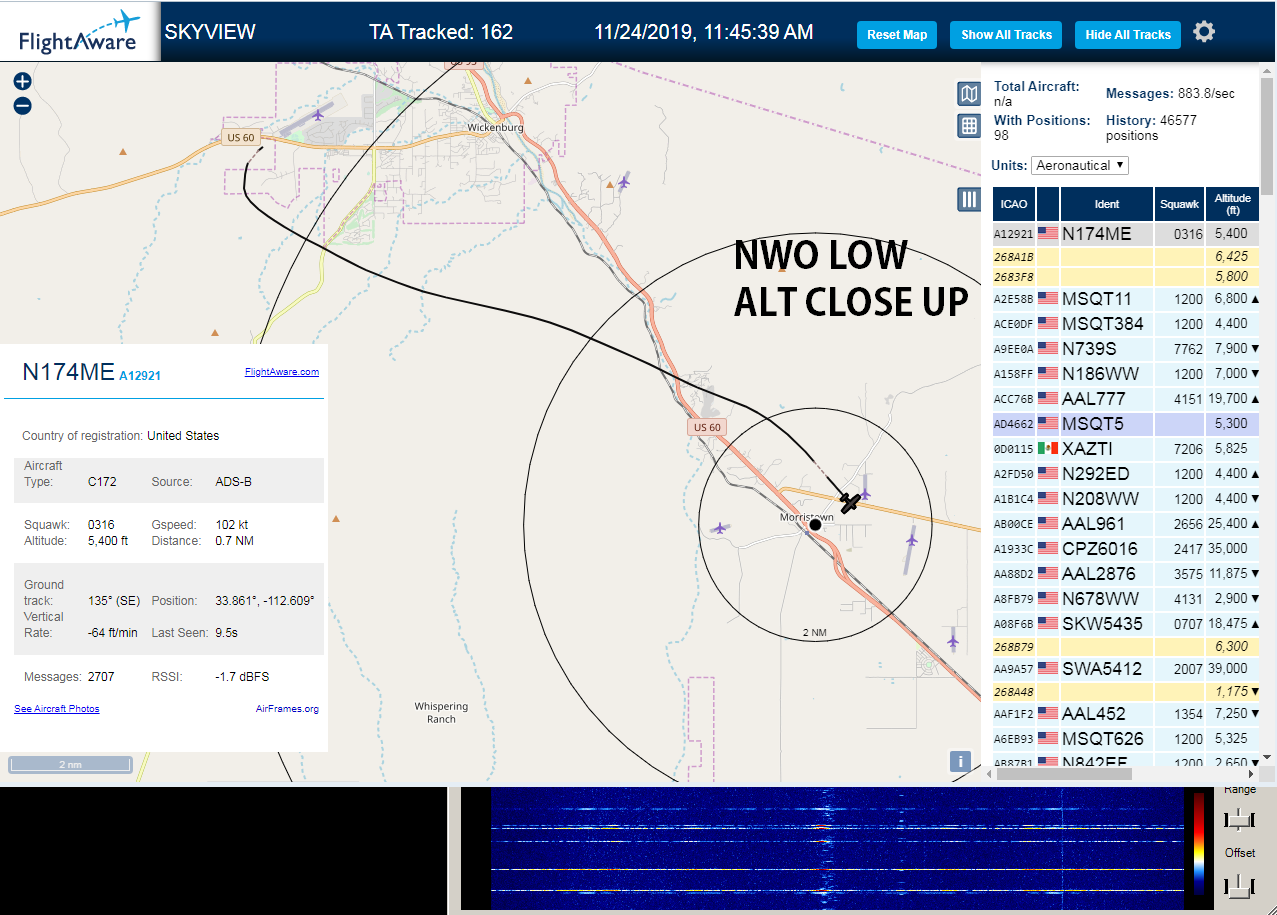1277x915 pixels.
Task: Select the 268B79 ICAO row
Action: click(1126, 647)
